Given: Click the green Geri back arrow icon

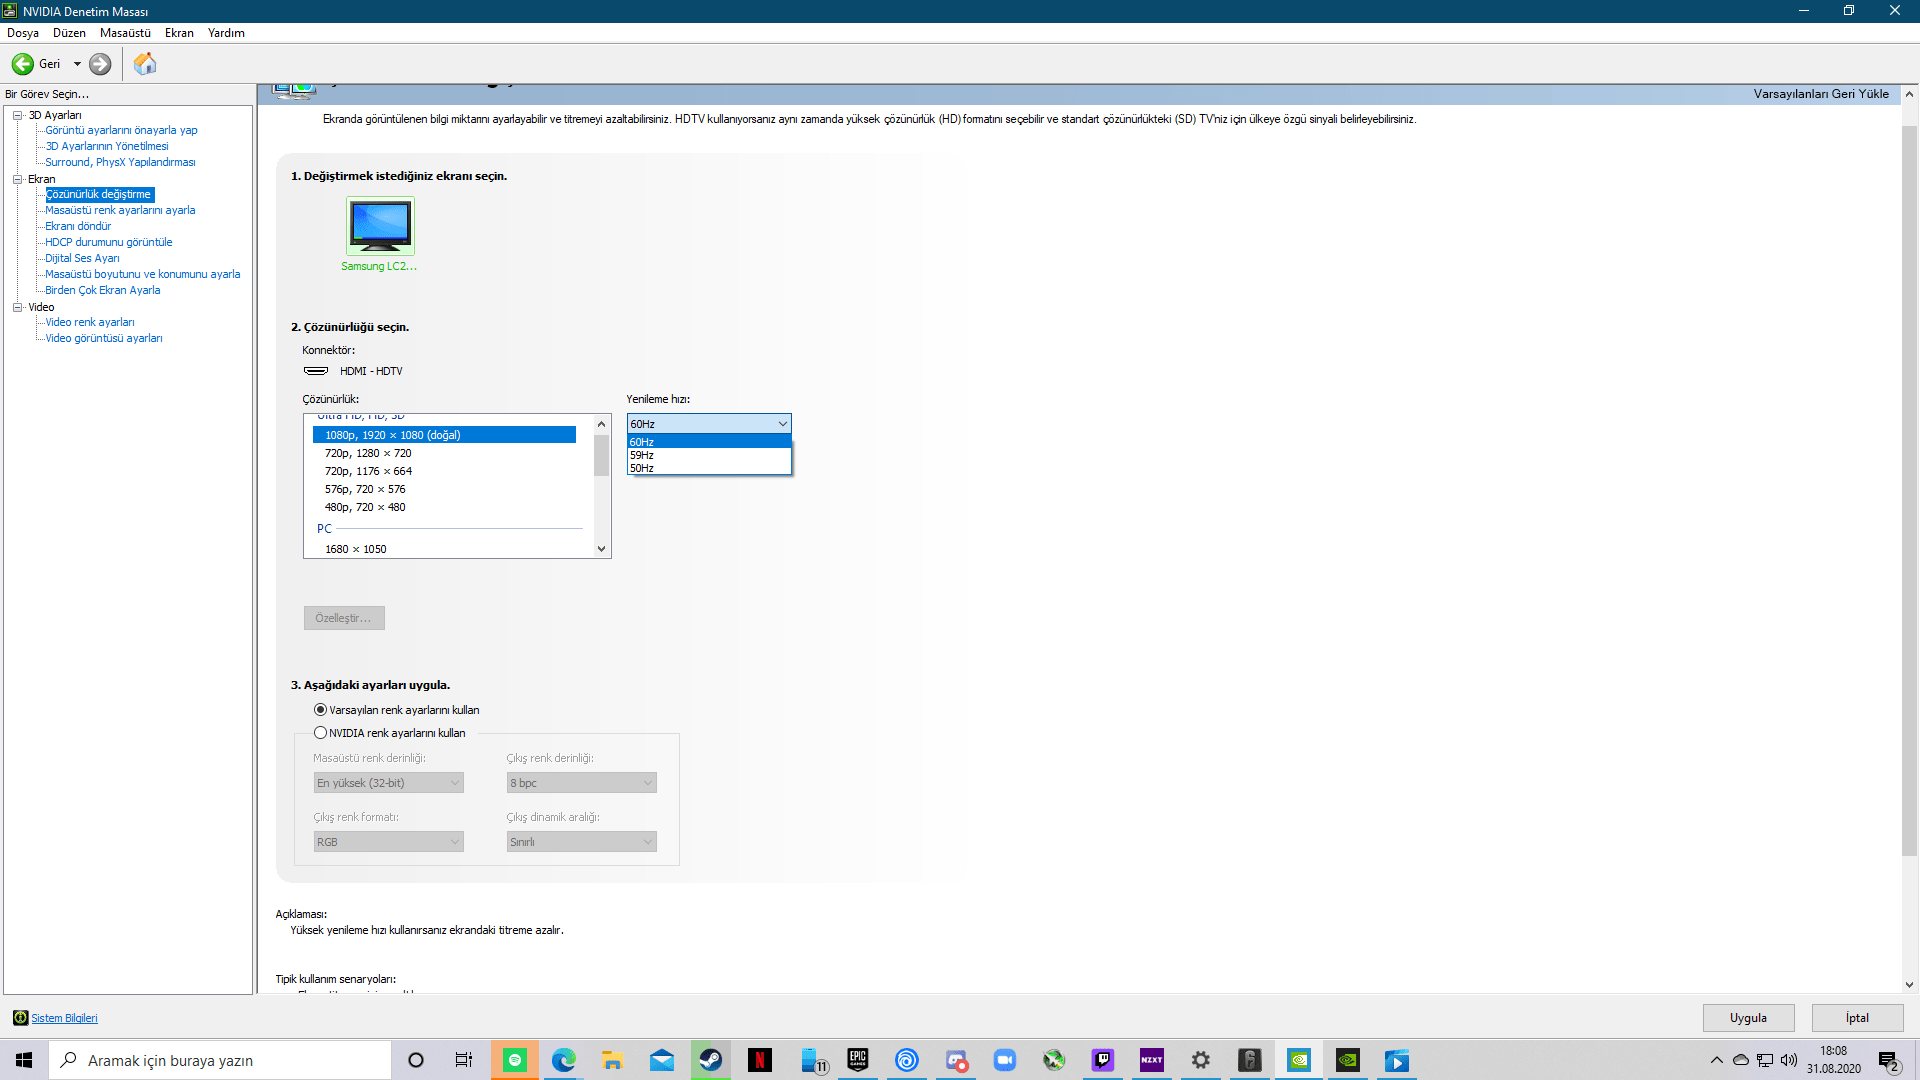Looking at the screenshot, I should point(22,64).
